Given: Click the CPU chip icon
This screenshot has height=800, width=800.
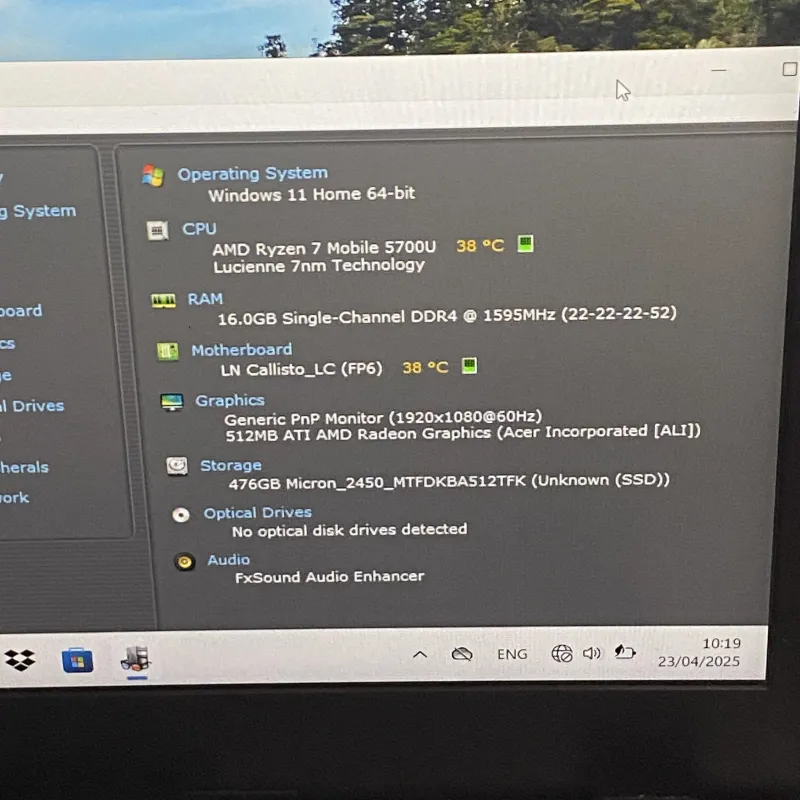Looking at the screenshot, I should pyautogui.click(x=158, y=231).
